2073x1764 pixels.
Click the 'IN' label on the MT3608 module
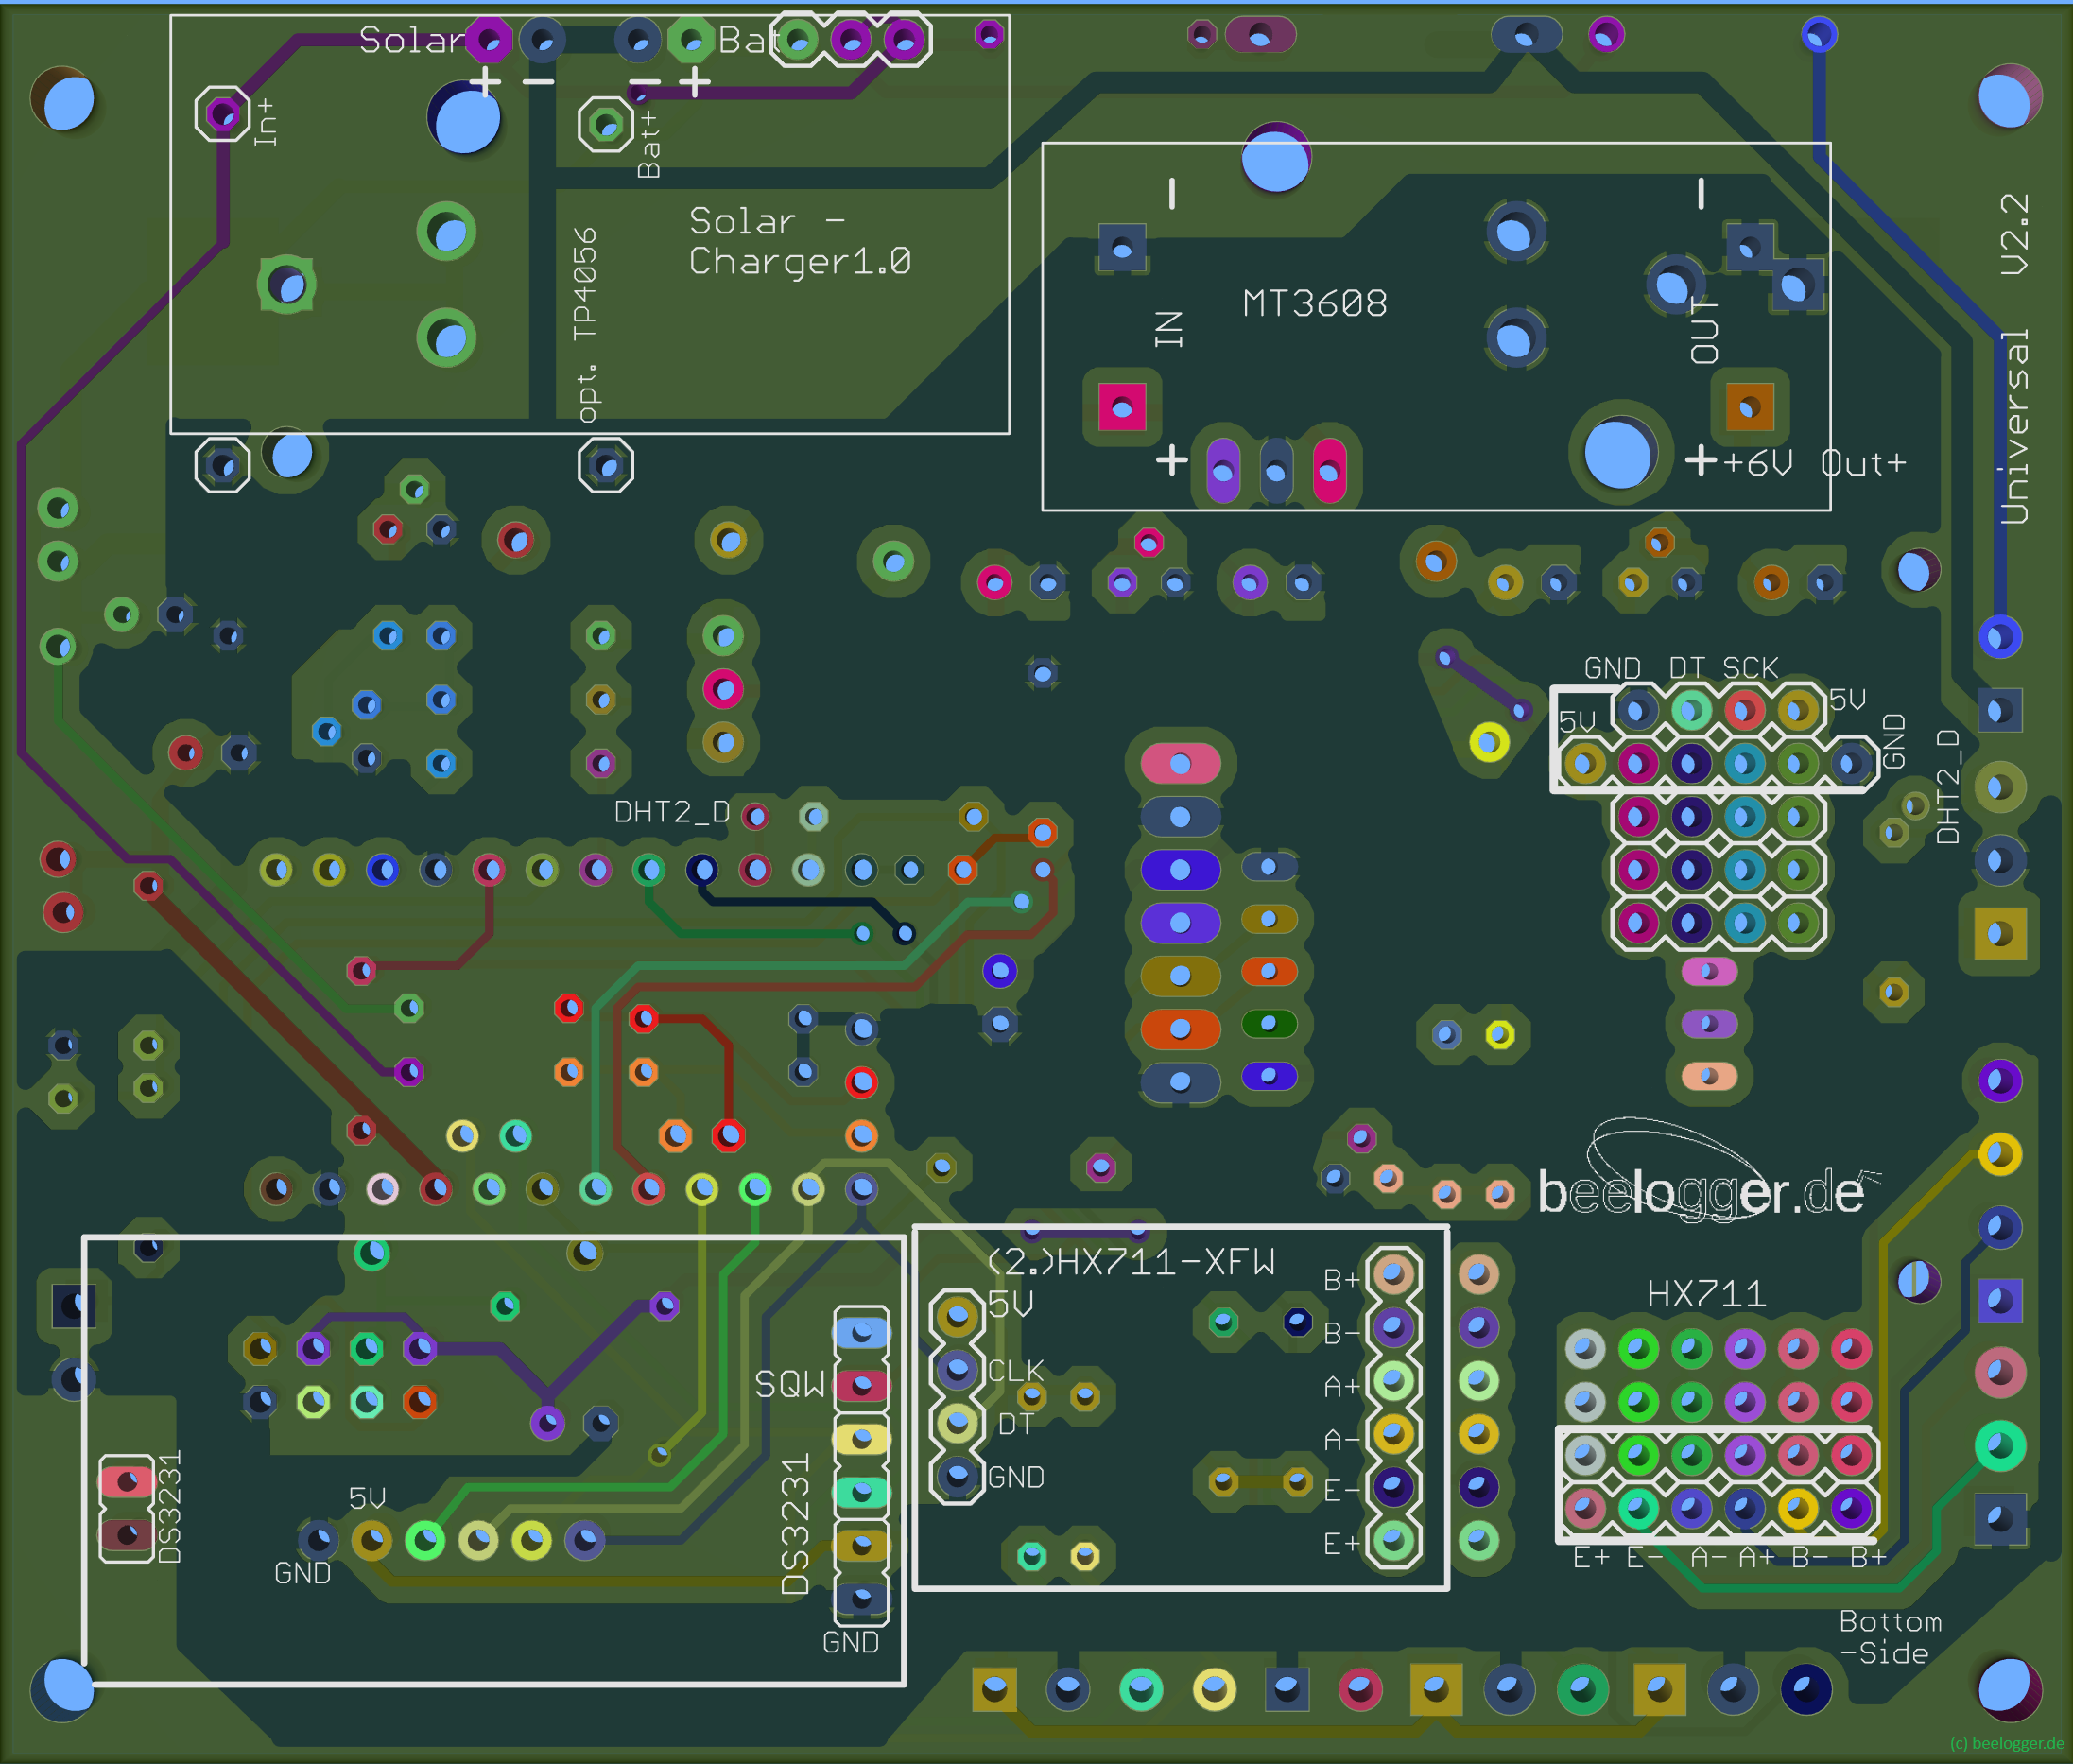coord(1169,329)
